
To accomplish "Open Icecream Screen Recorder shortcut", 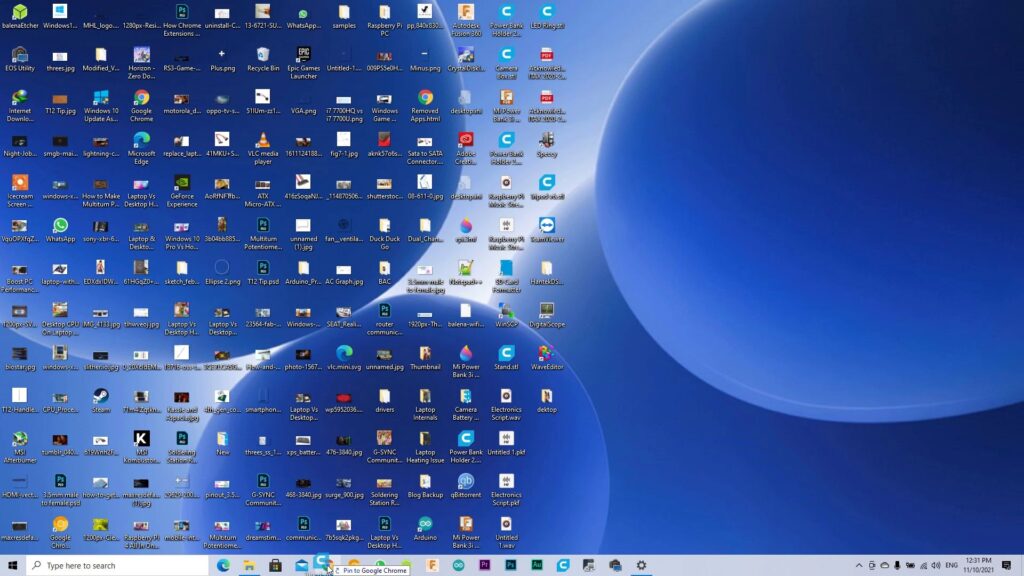I will (x=20, y=191).
